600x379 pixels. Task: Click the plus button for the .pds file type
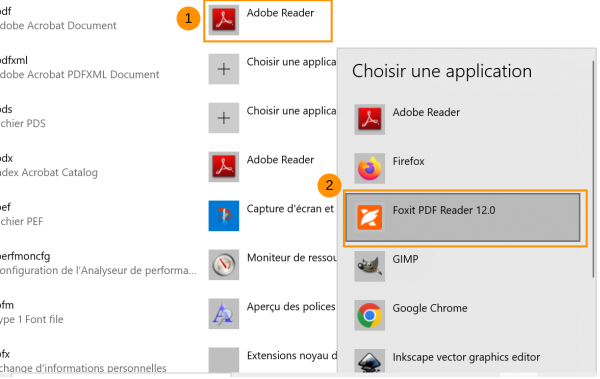(x=224, y=118)
